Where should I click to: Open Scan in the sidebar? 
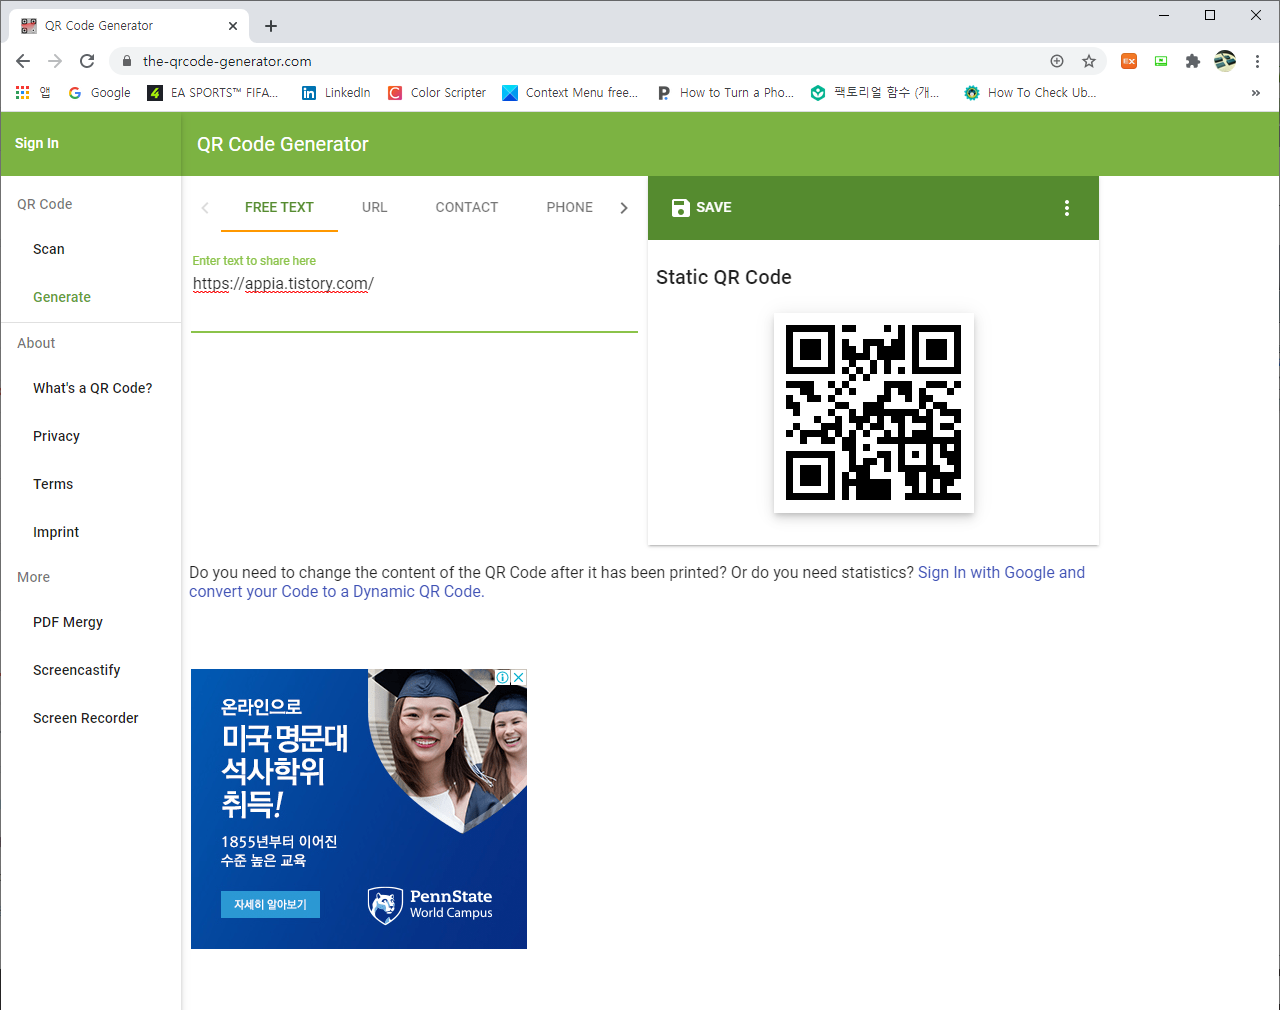coord(49,249)
